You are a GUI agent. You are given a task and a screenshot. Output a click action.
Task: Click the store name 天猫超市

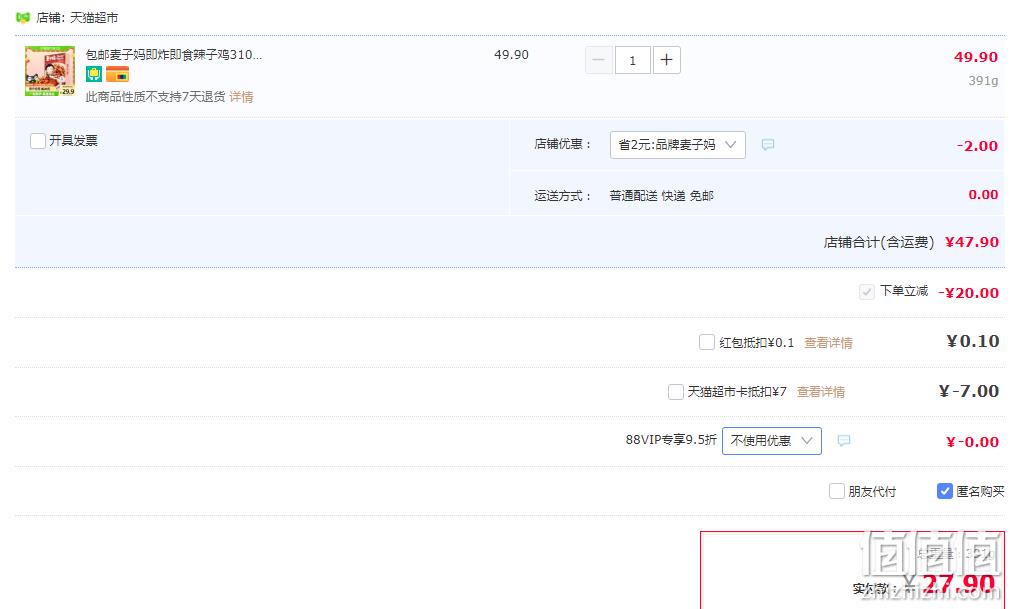point(94,18)
